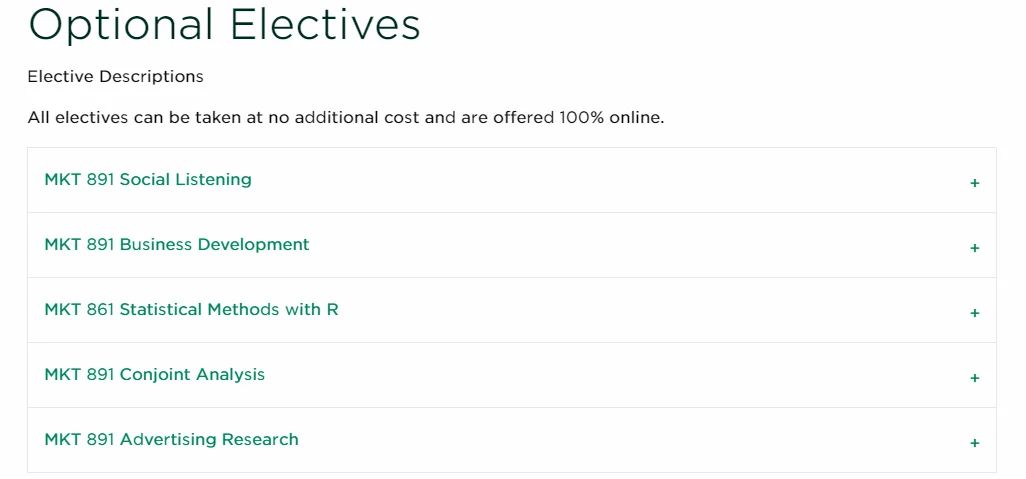Click the plus icon beside Social Listening

(x=974, y=183)
